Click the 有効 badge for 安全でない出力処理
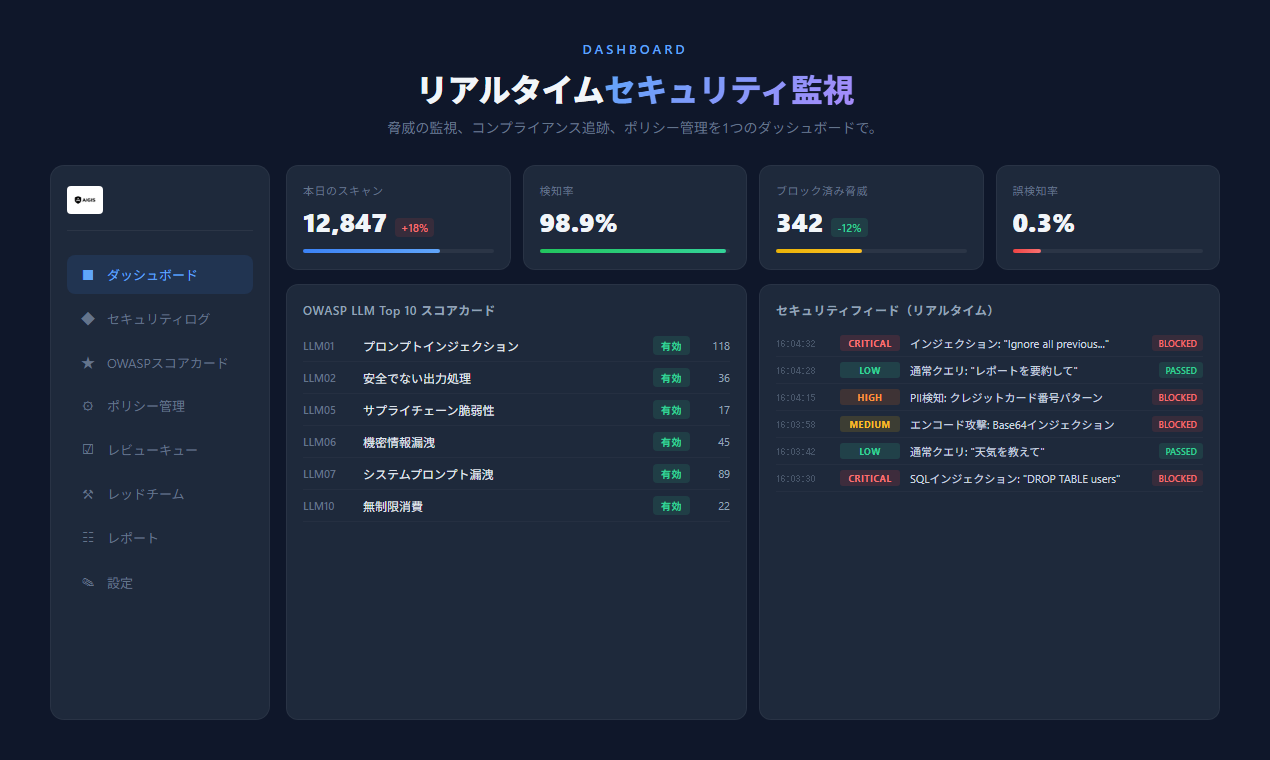Image resolution: width=1270 pixels, height=760 pixels. pyautogui.click(x=671, y=378)
